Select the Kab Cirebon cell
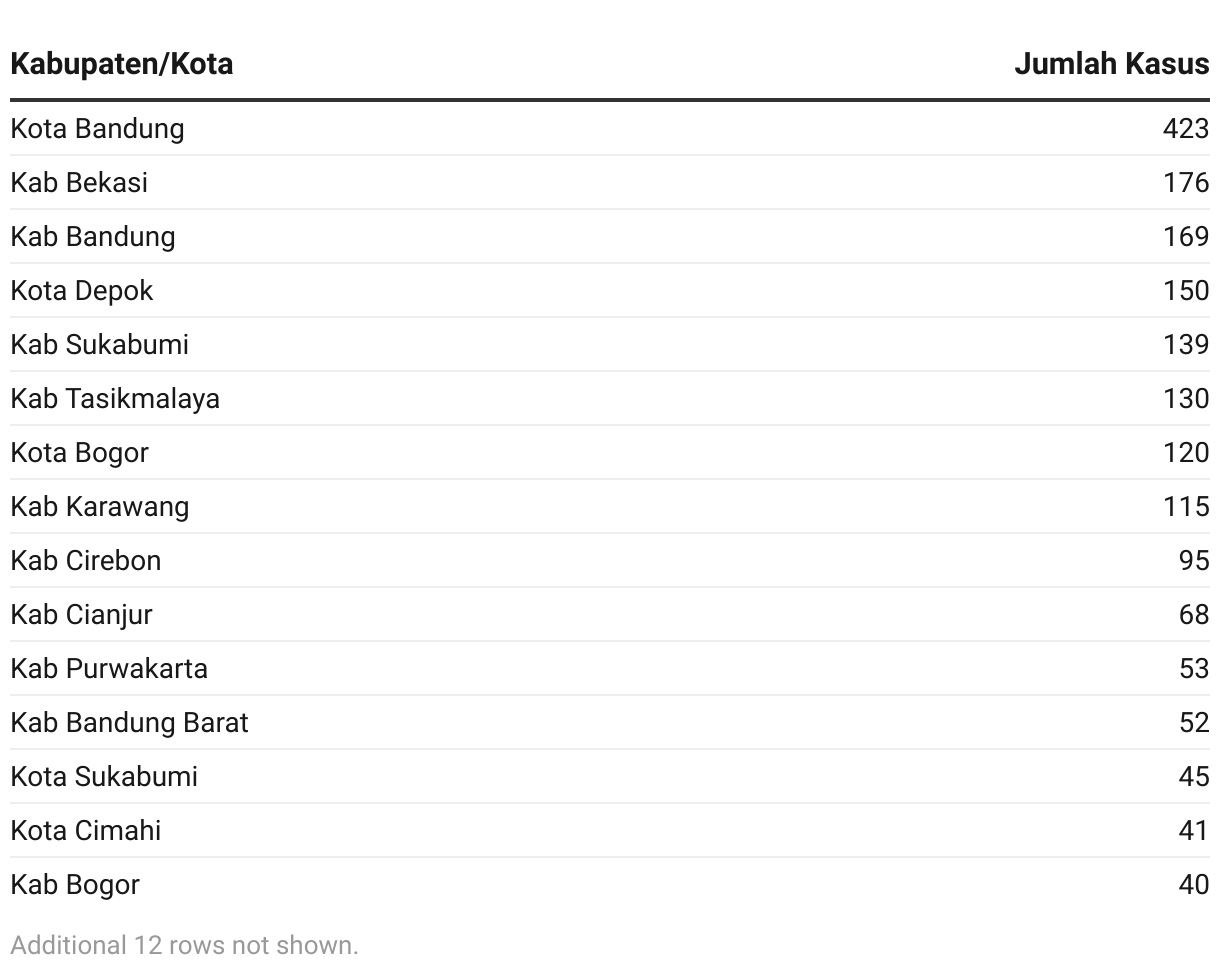Viewport: 1220px width, 970px height. pyautogui.click(x=86, y=561)
